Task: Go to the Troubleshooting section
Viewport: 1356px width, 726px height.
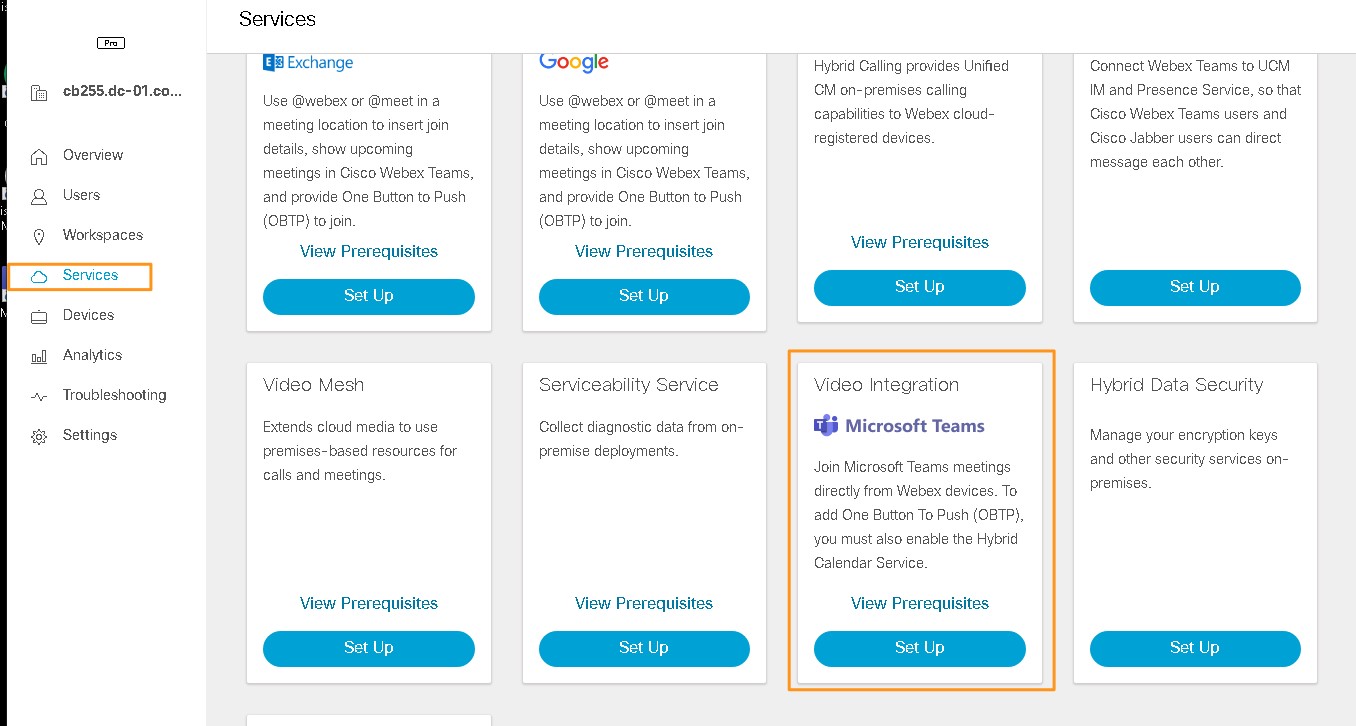Action: point(114,395)
